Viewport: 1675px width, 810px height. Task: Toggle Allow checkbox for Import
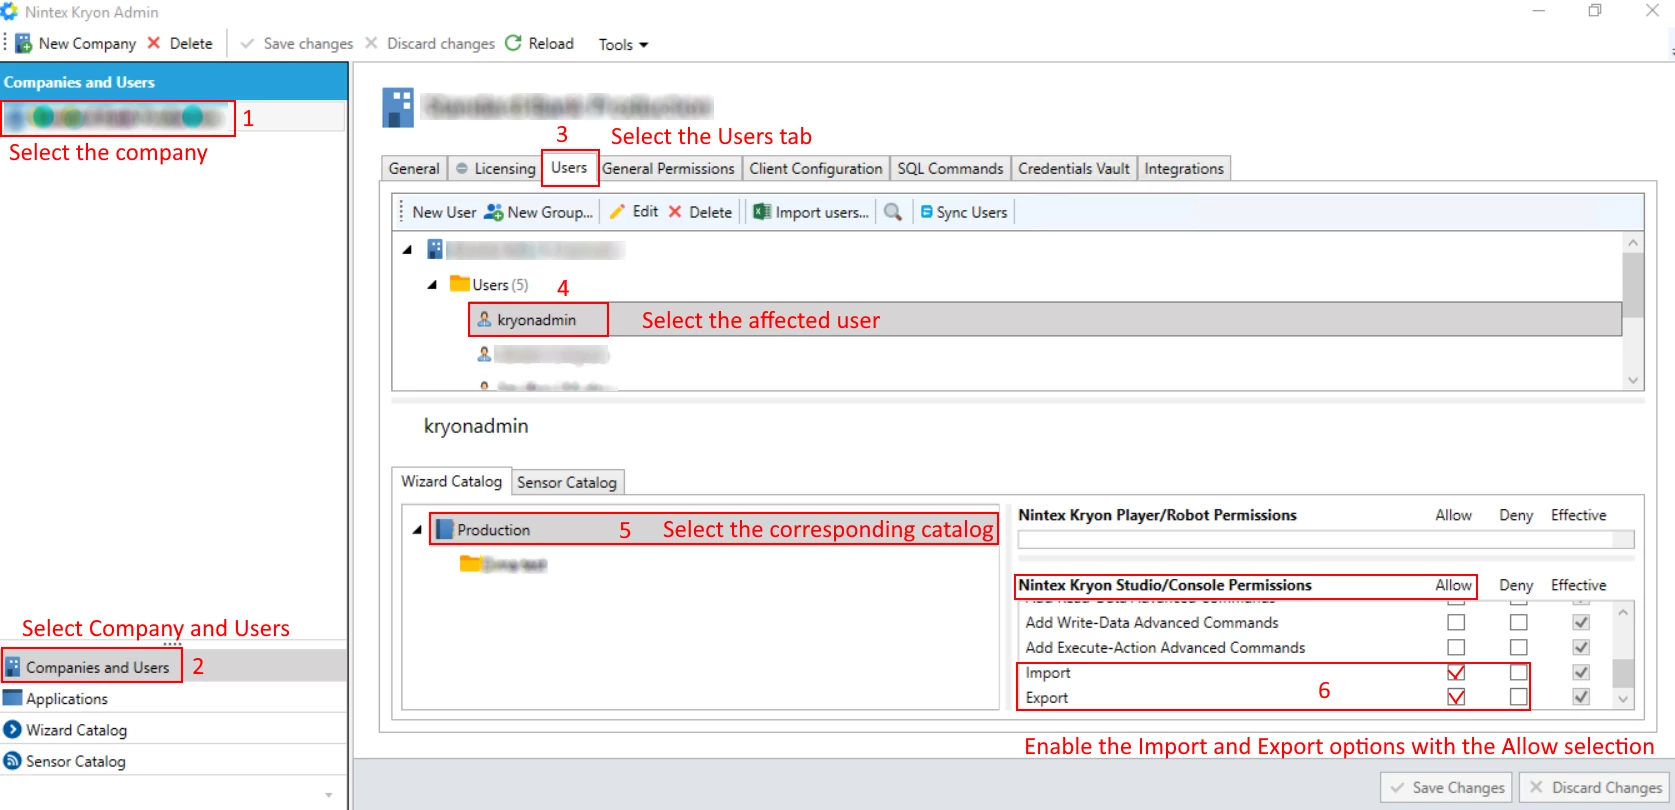(x=1456, y=672)
